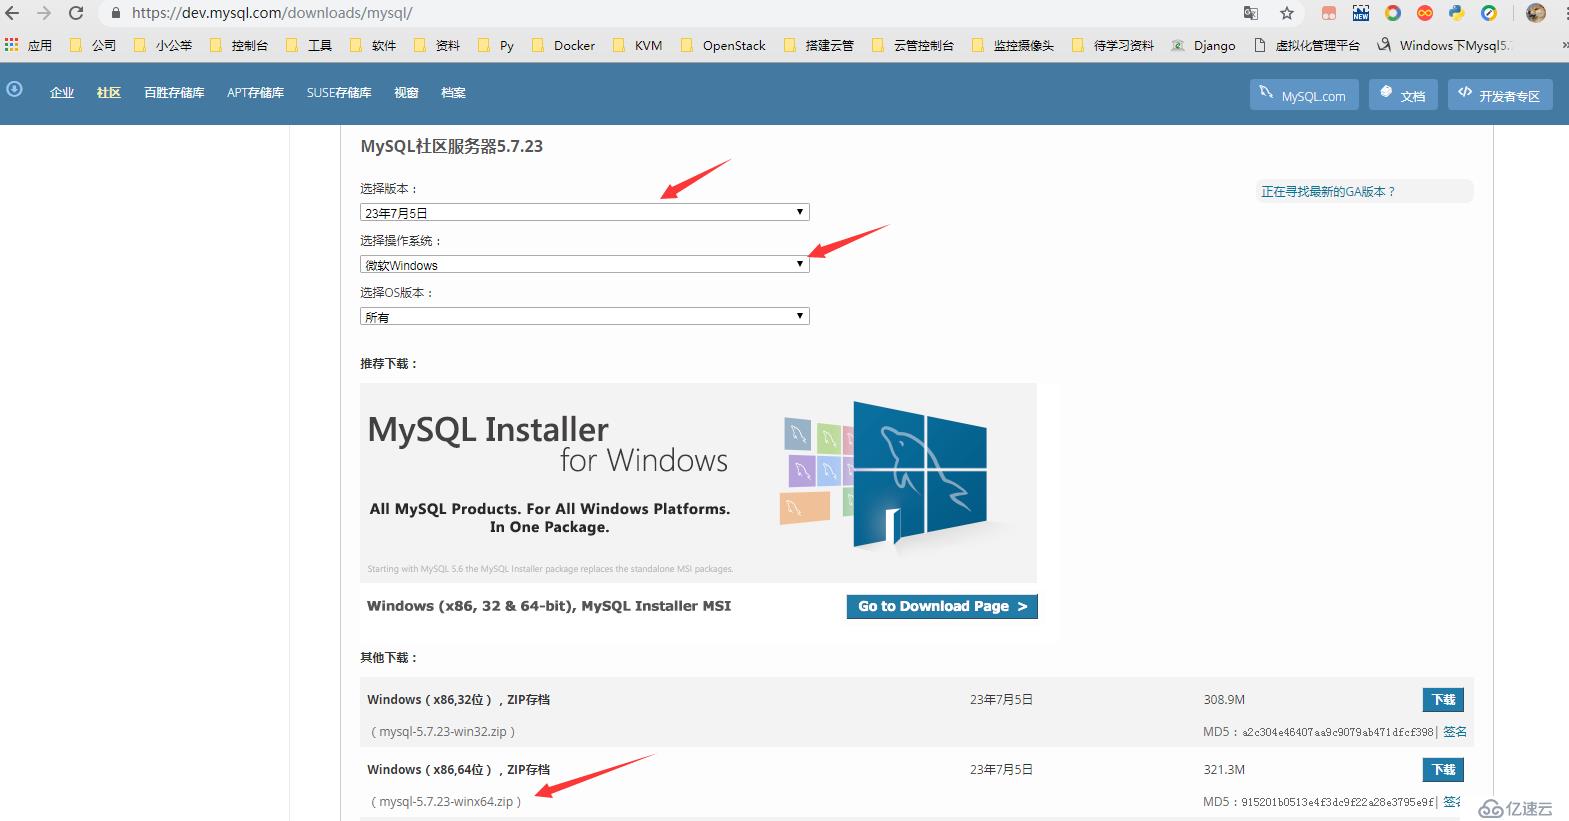Viewport: 1569px width, 821px height.
Task: Open the 云管控制台 bookmark folder
Action: pos(914,45)
